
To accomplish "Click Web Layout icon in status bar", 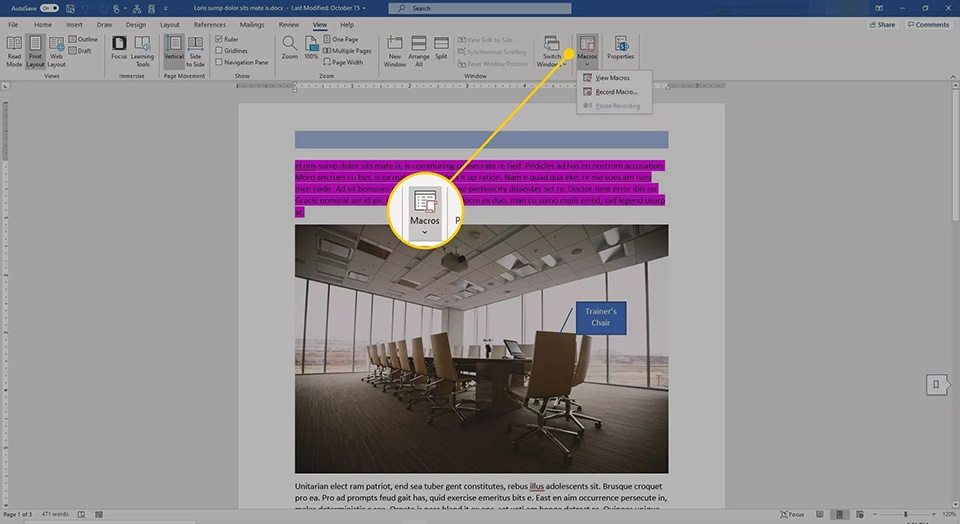I will (860, 515).
